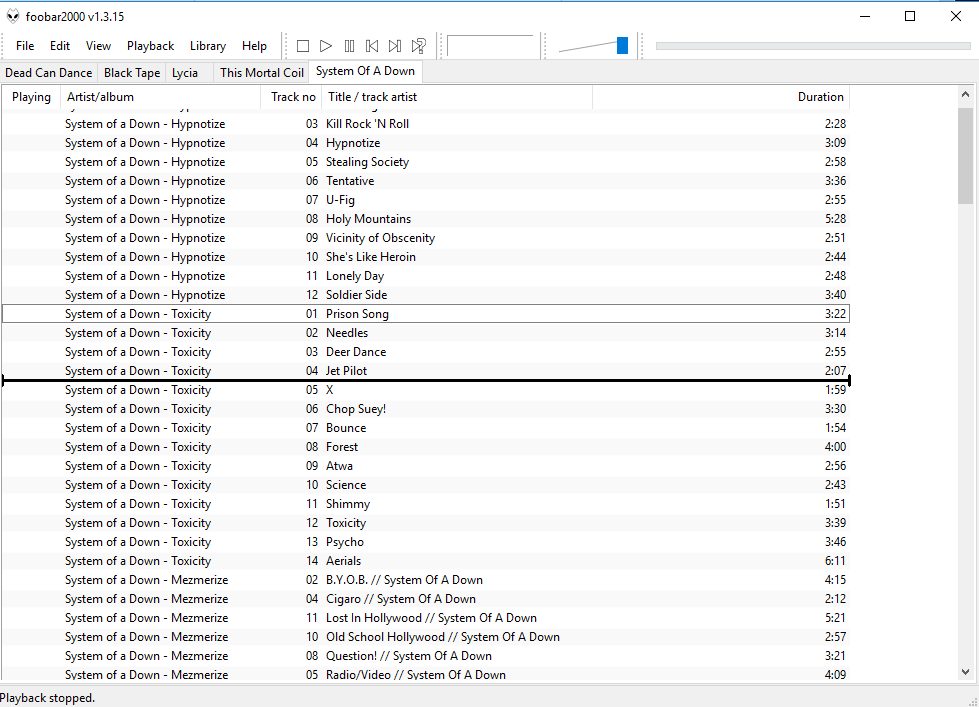The width and height of the screenshot is (979, 707).
Task: Click the visualization box in the toolbar
Action: pos(490,46)
